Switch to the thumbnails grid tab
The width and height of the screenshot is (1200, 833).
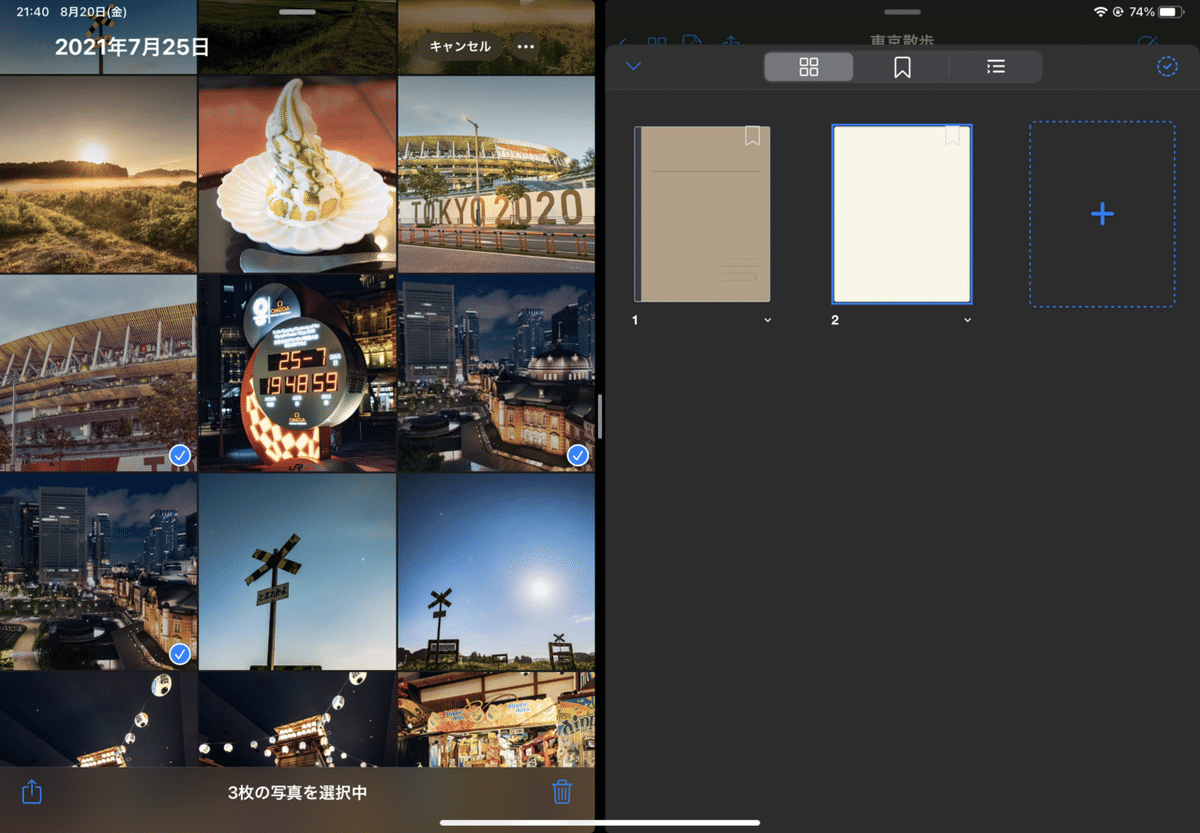[x=809, y=67]
